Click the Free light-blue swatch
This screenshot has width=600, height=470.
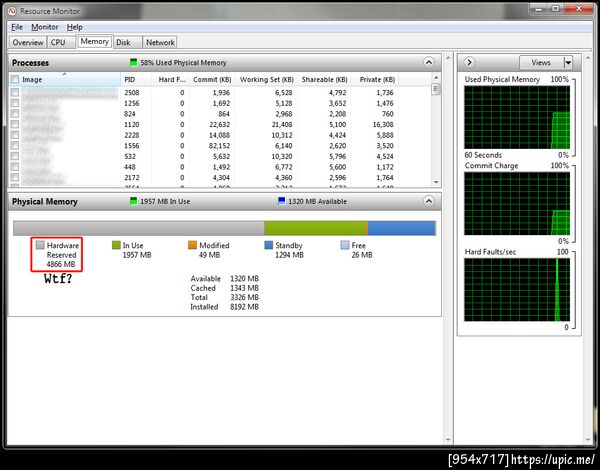pyautogui.click(x=345, y=245)
